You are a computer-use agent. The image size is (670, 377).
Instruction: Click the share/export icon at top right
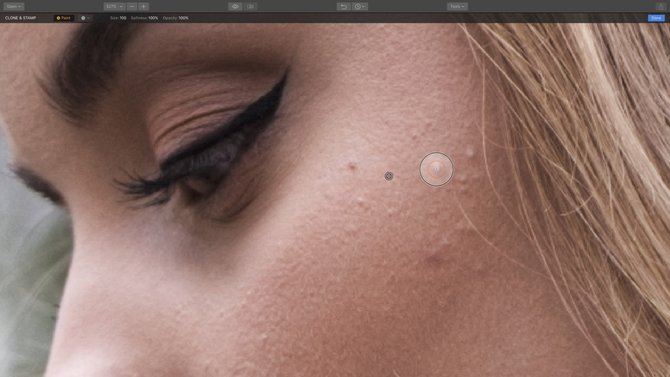click(660, 6)
